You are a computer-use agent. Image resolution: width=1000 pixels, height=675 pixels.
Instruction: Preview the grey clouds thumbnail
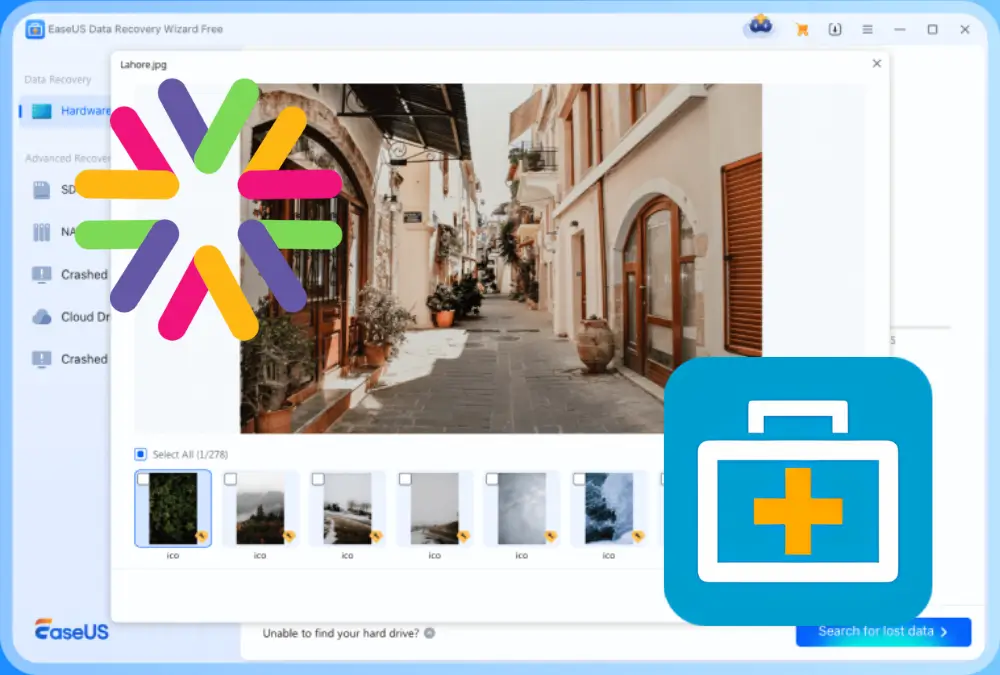click(522, 508)
